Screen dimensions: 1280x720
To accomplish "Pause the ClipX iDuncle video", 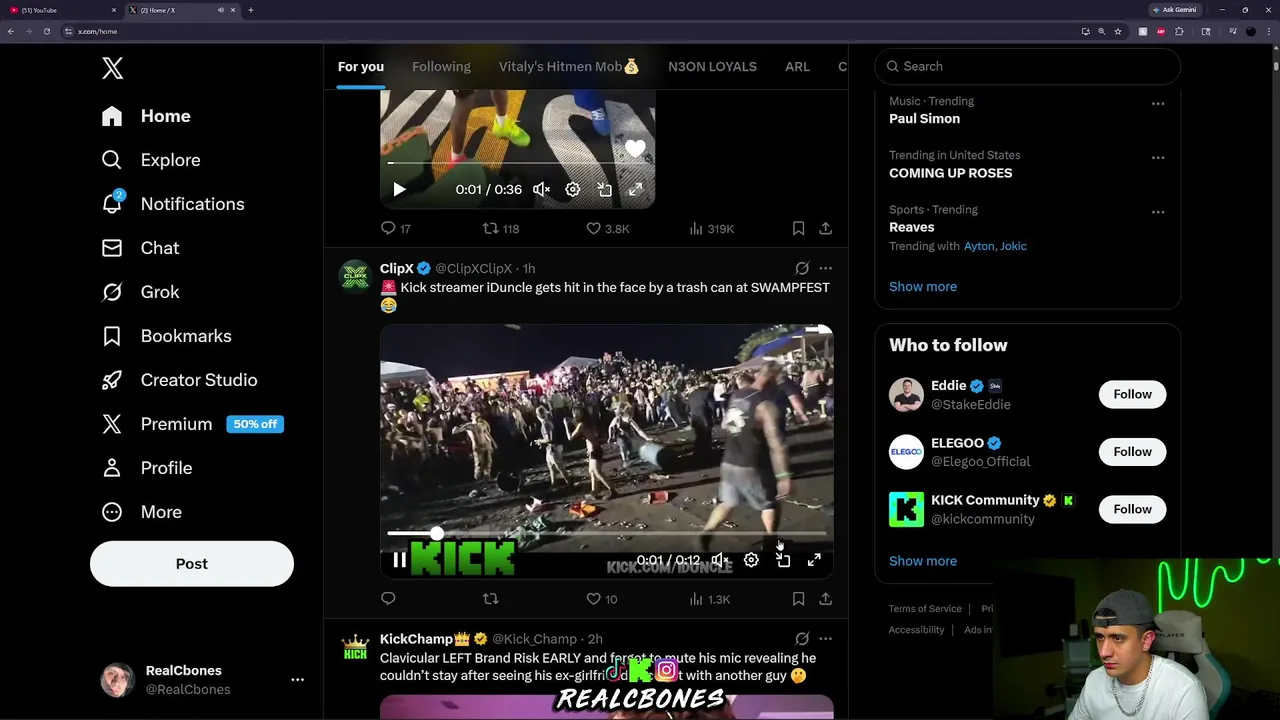I will 399,560.
